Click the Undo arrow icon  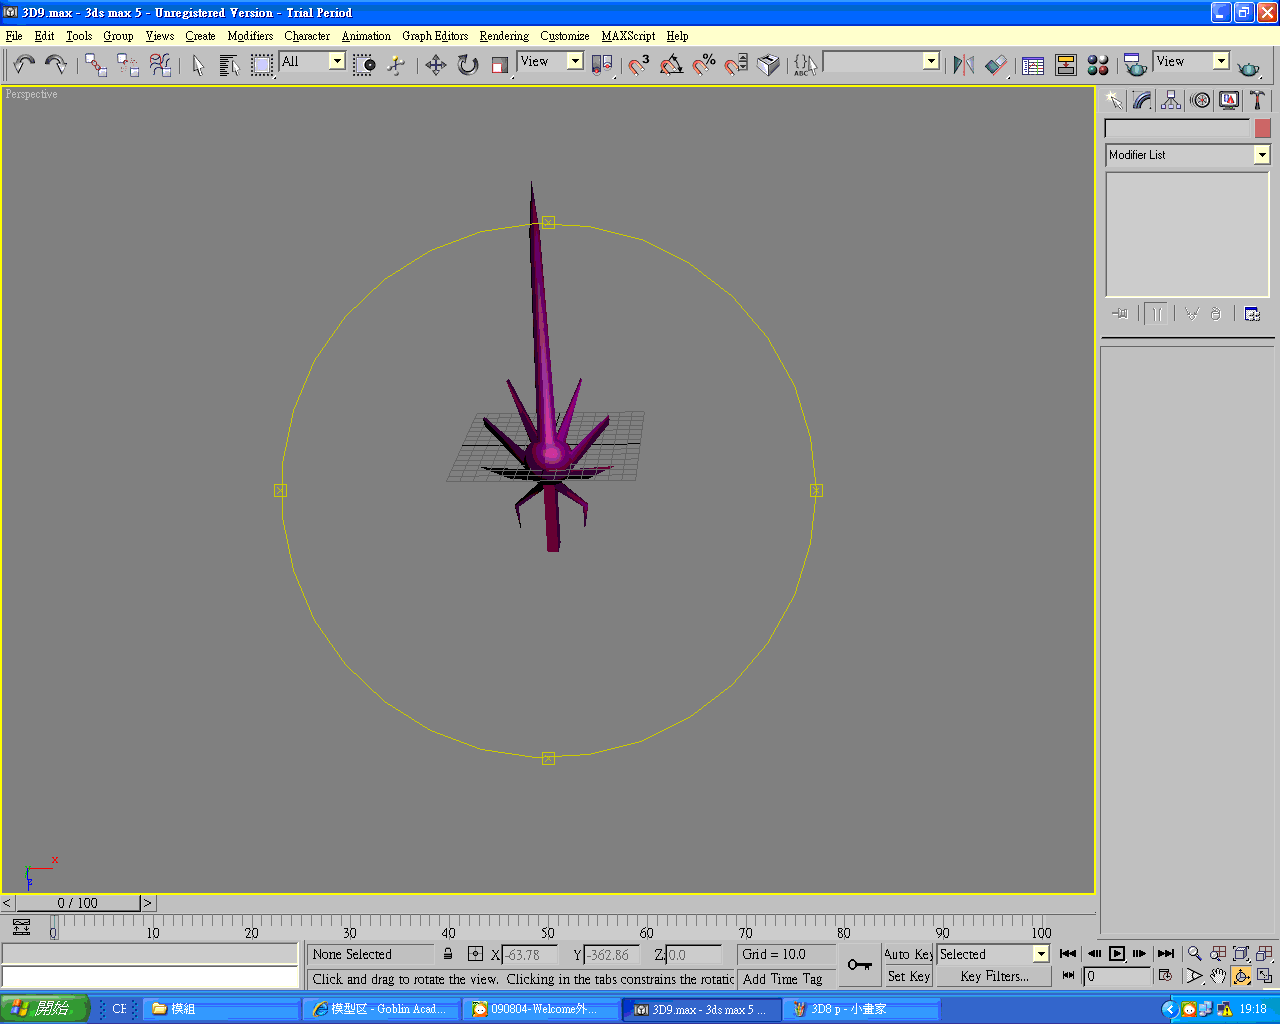pos(24,64)
